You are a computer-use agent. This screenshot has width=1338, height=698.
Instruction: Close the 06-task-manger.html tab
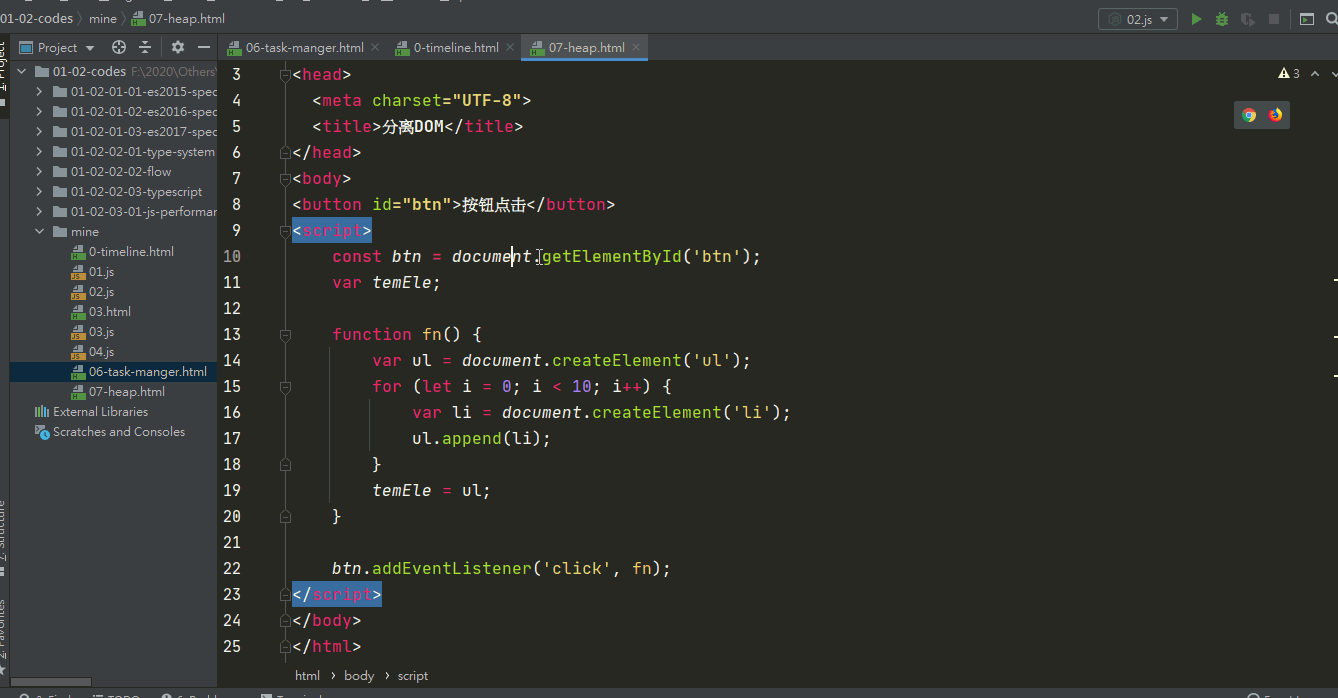(375, 47)
